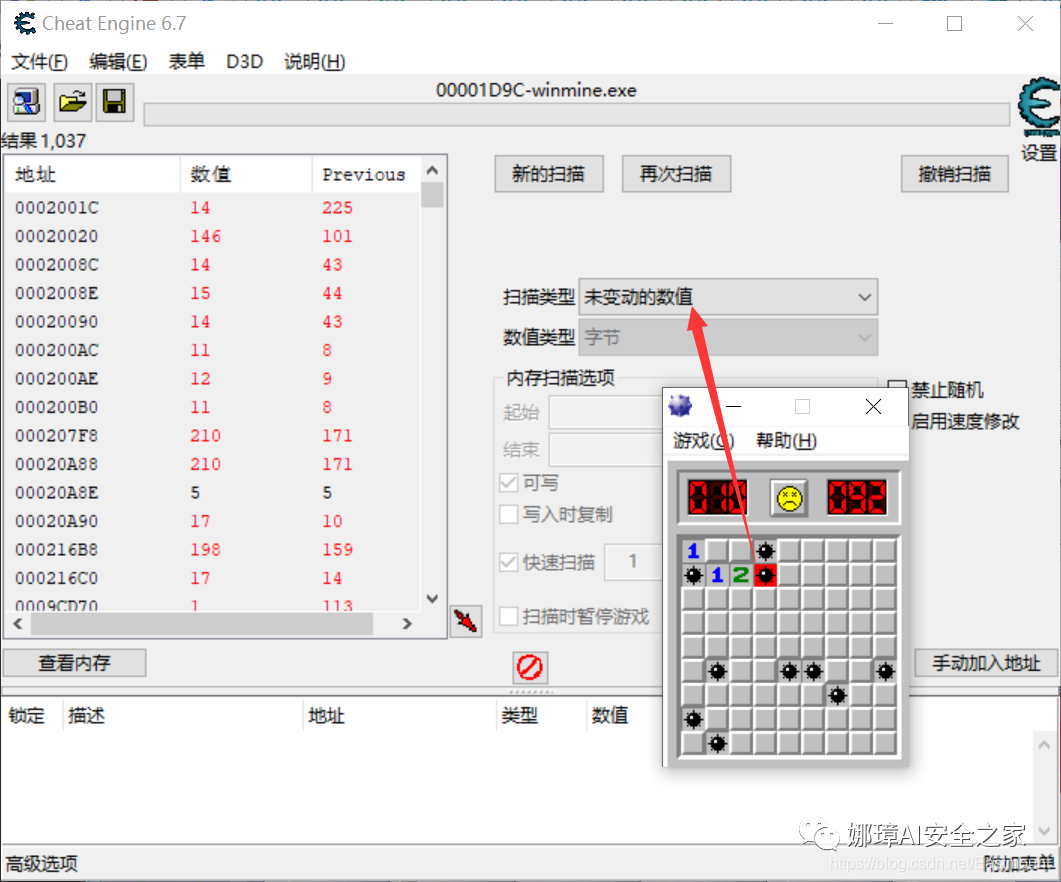Open the 文件(F) menu

[39, 62]
